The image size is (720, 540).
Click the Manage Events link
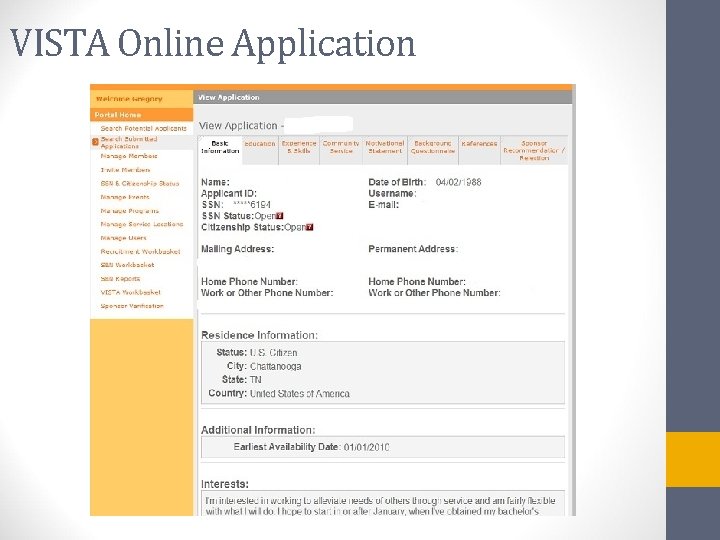pos(125,197)
